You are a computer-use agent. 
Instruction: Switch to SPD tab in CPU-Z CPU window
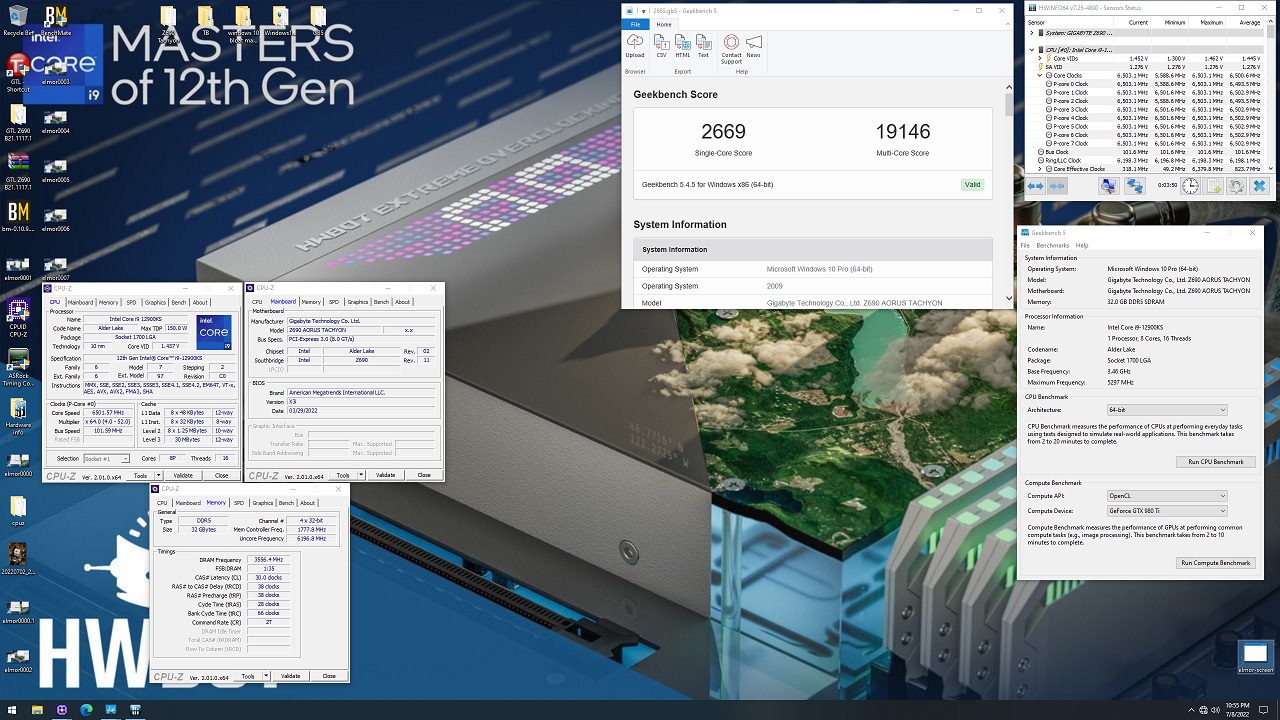[131, 302]
